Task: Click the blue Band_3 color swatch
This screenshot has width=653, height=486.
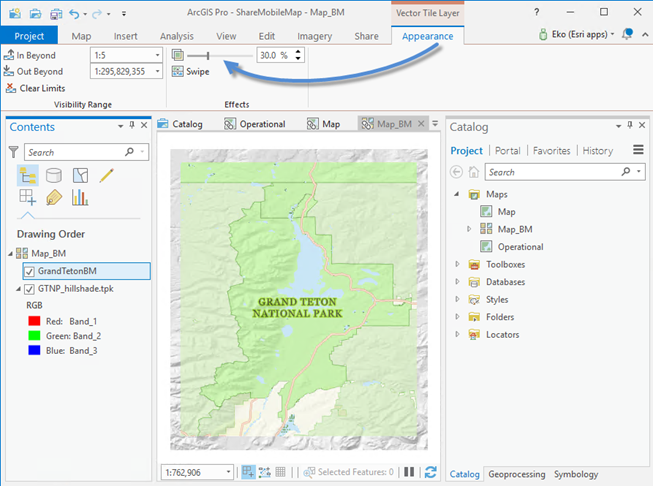Action: [x=34, y=350]
